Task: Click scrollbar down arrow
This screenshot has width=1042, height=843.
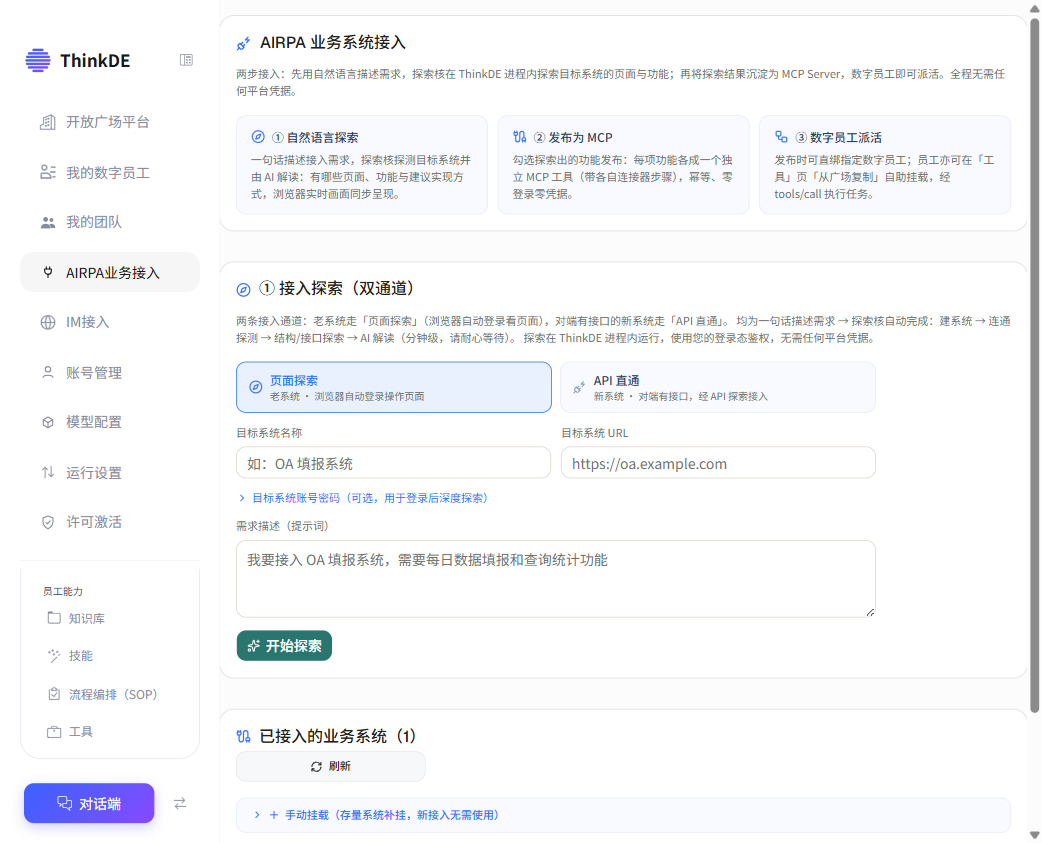Action: pyautogui.click(x=1035, y=835)
